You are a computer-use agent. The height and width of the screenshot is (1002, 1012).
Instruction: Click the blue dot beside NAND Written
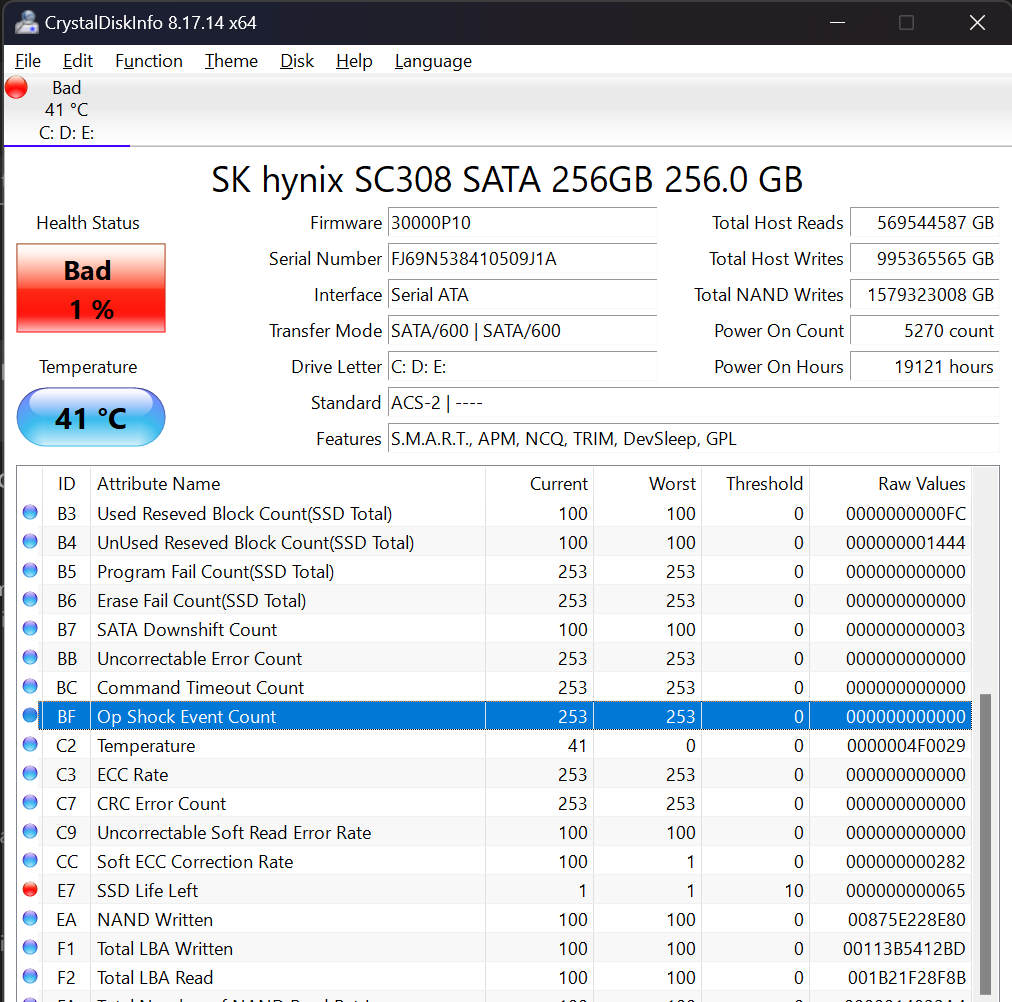point(30,918)
